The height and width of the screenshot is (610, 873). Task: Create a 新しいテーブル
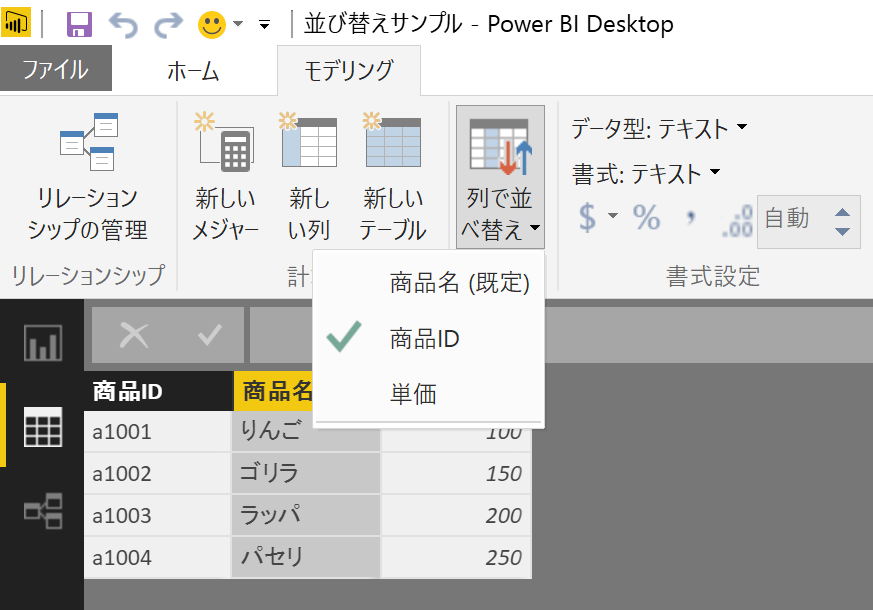(393, 177)
